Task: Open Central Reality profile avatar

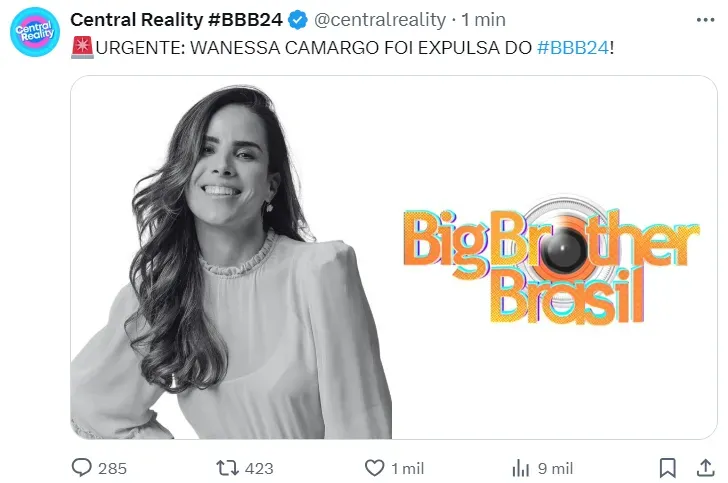Action: click(x=35, y=32)
